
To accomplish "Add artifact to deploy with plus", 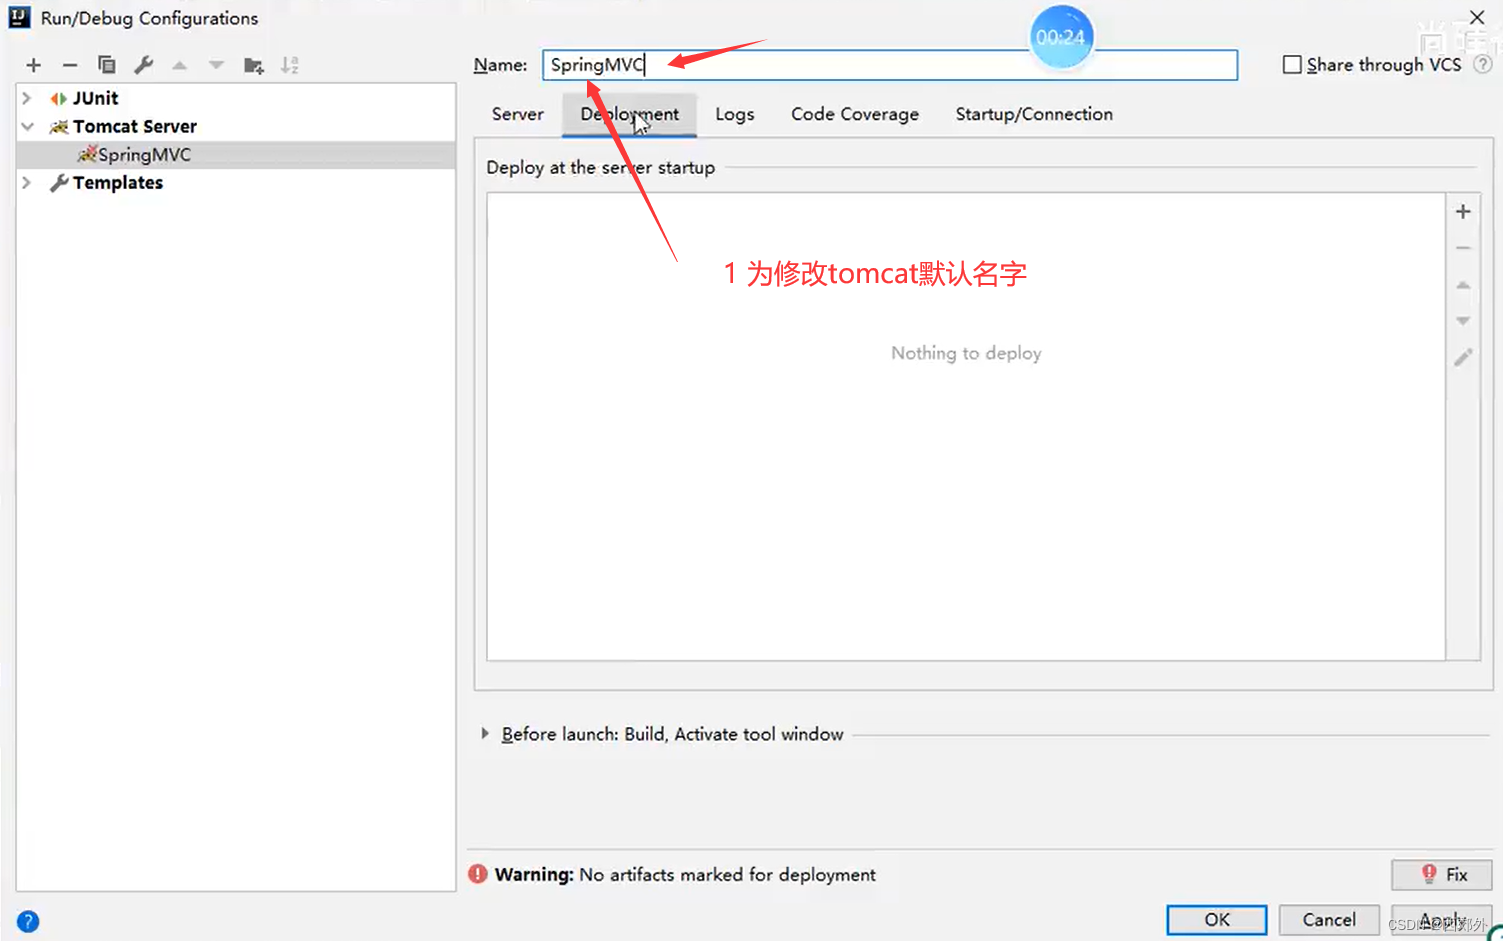I will [x=1463, y=211].
